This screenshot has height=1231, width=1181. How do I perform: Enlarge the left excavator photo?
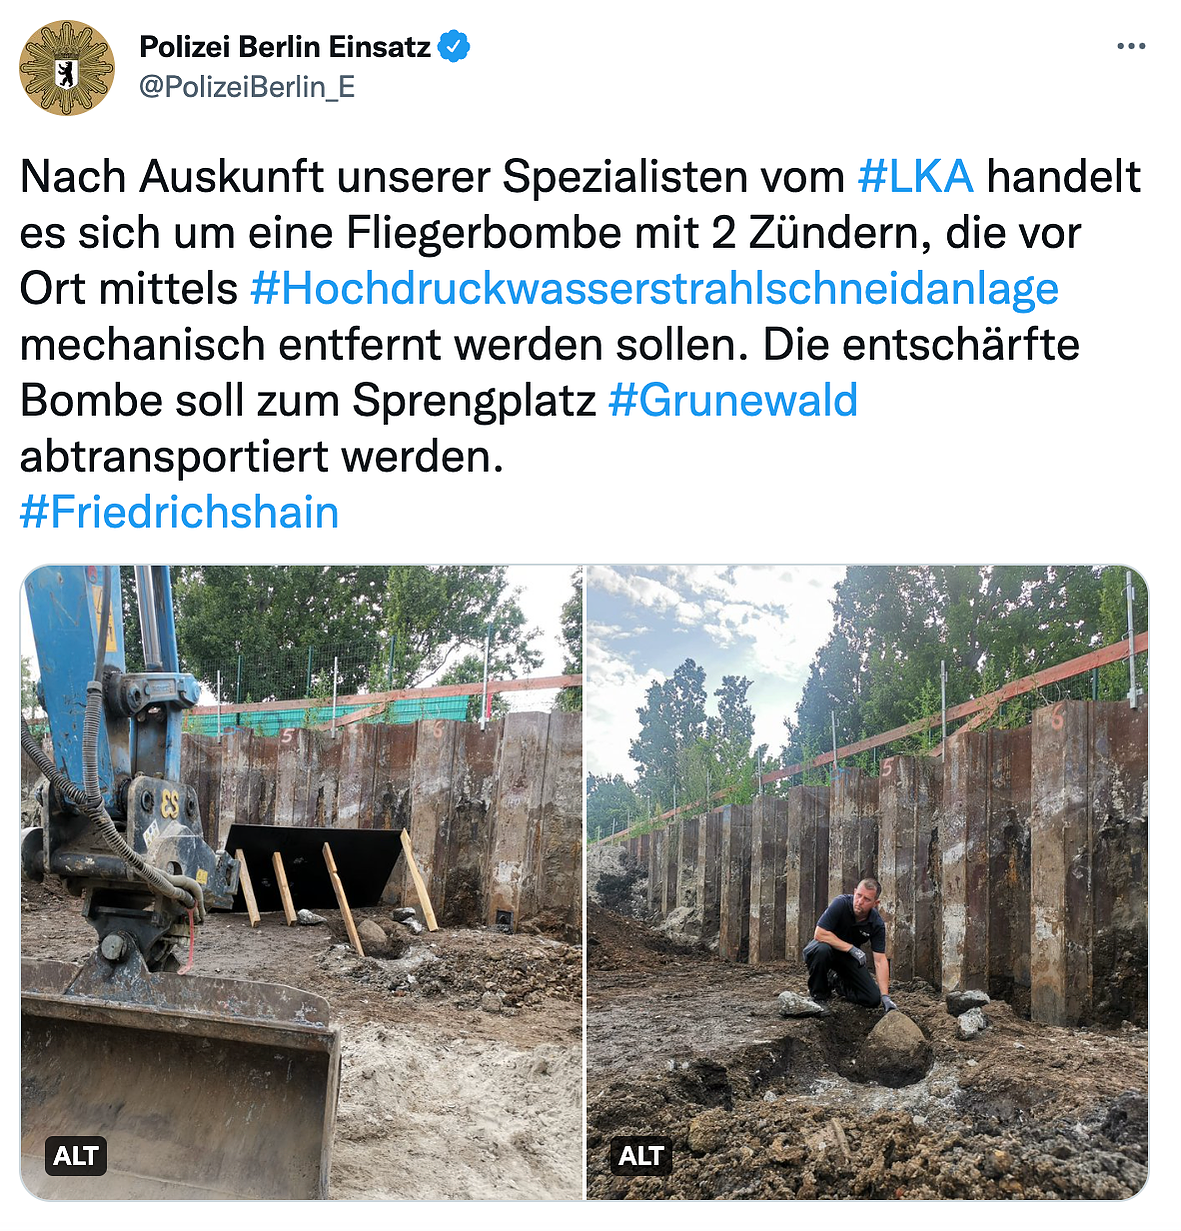[301, 882]
